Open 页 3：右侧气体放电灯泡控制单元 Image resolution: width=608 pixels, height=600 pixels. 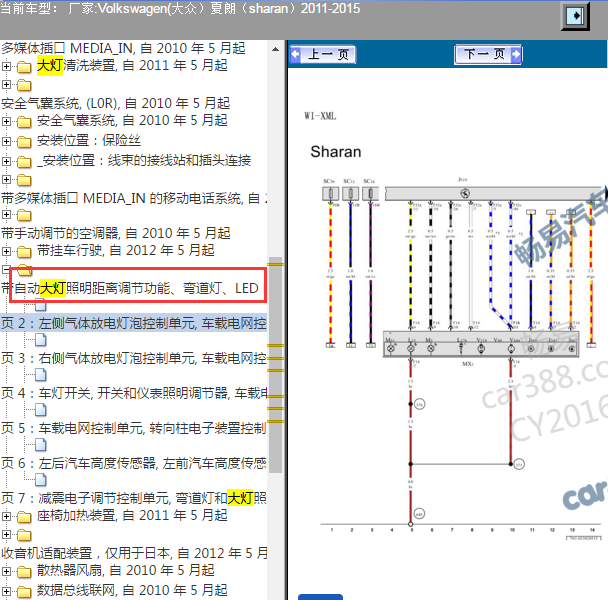(133, 358)
